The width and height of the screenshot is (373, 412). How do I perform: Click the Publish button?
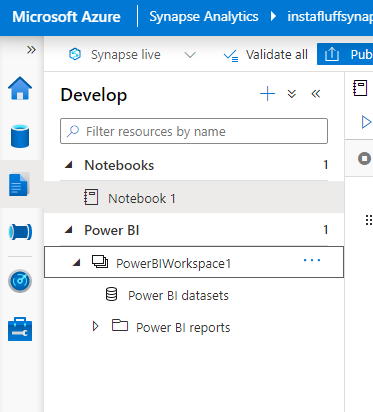pyautogui.click(x=345, y=54)
